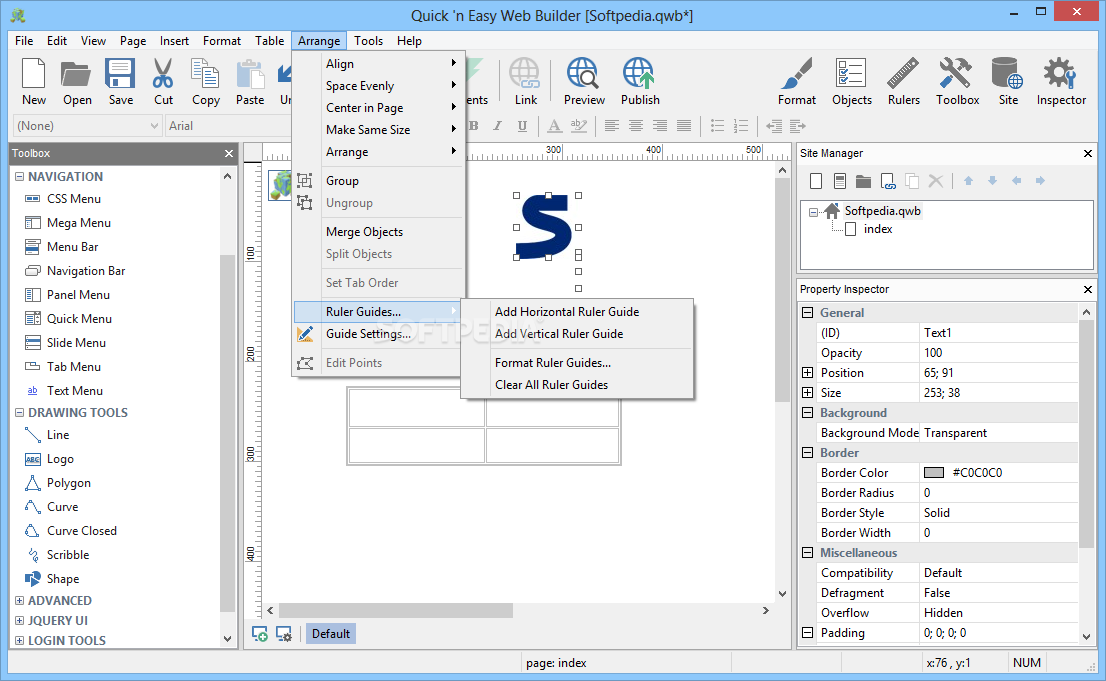Click the Arial font name field

pos(229,126)
